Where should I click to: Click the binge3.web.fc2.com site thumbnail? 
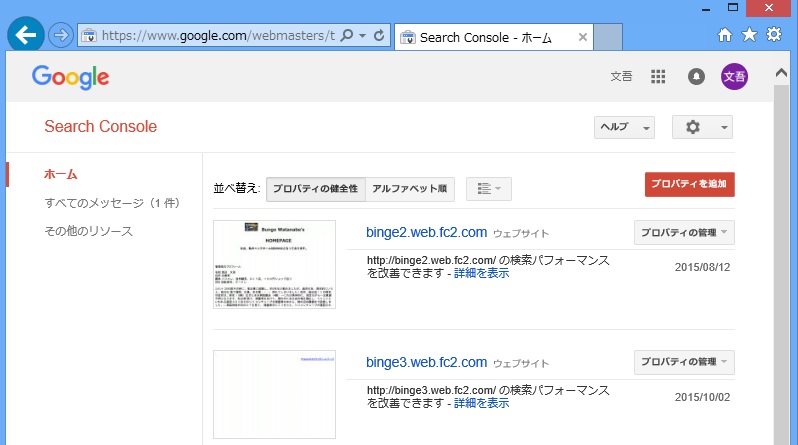pyautogui.click(x=274, y=394)
